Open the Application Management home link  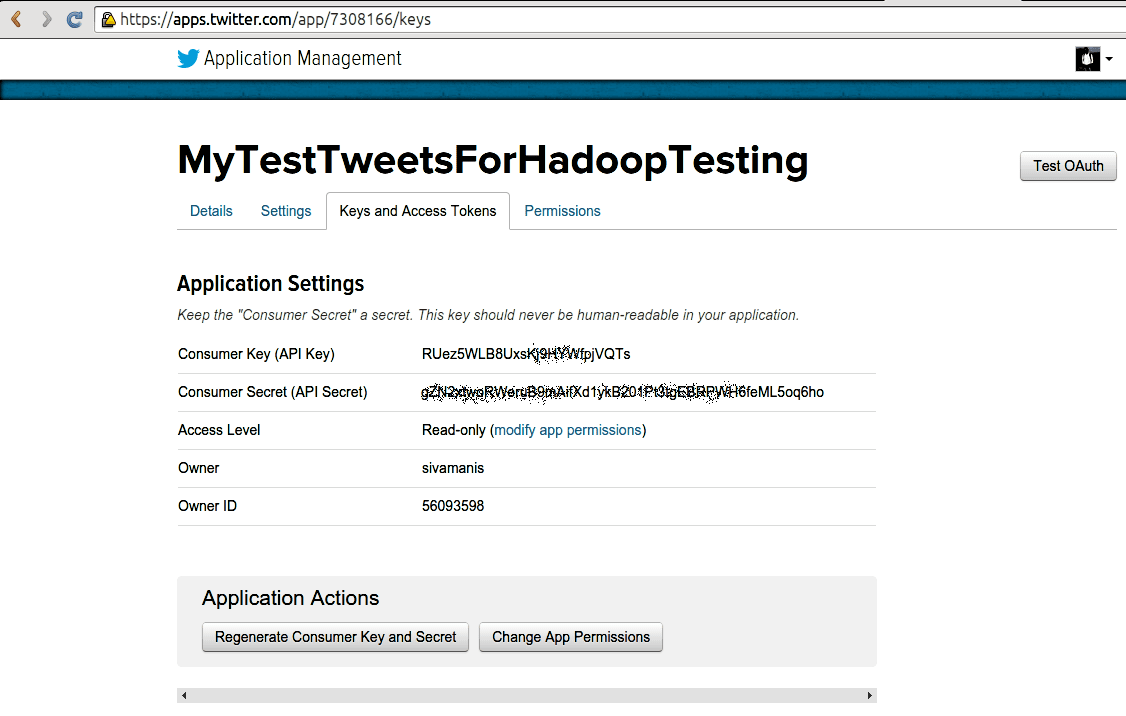tap(302, 58)
